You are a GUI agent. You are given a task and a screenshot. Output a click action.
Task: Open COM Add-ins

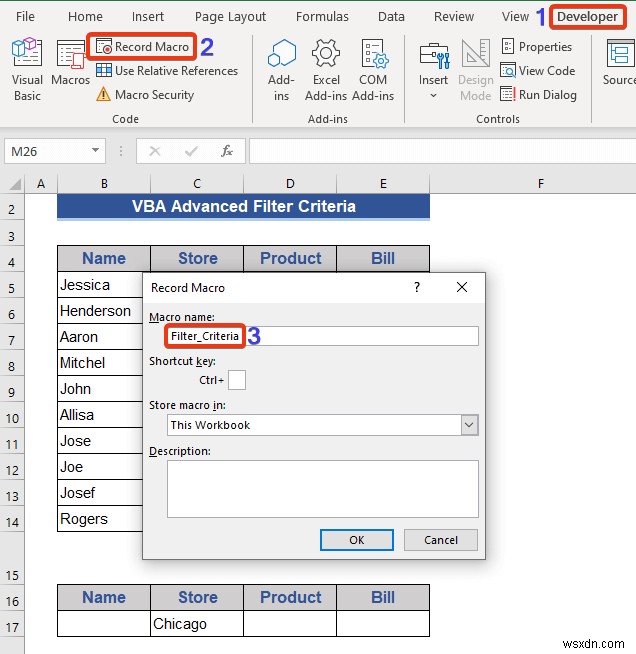373,70
